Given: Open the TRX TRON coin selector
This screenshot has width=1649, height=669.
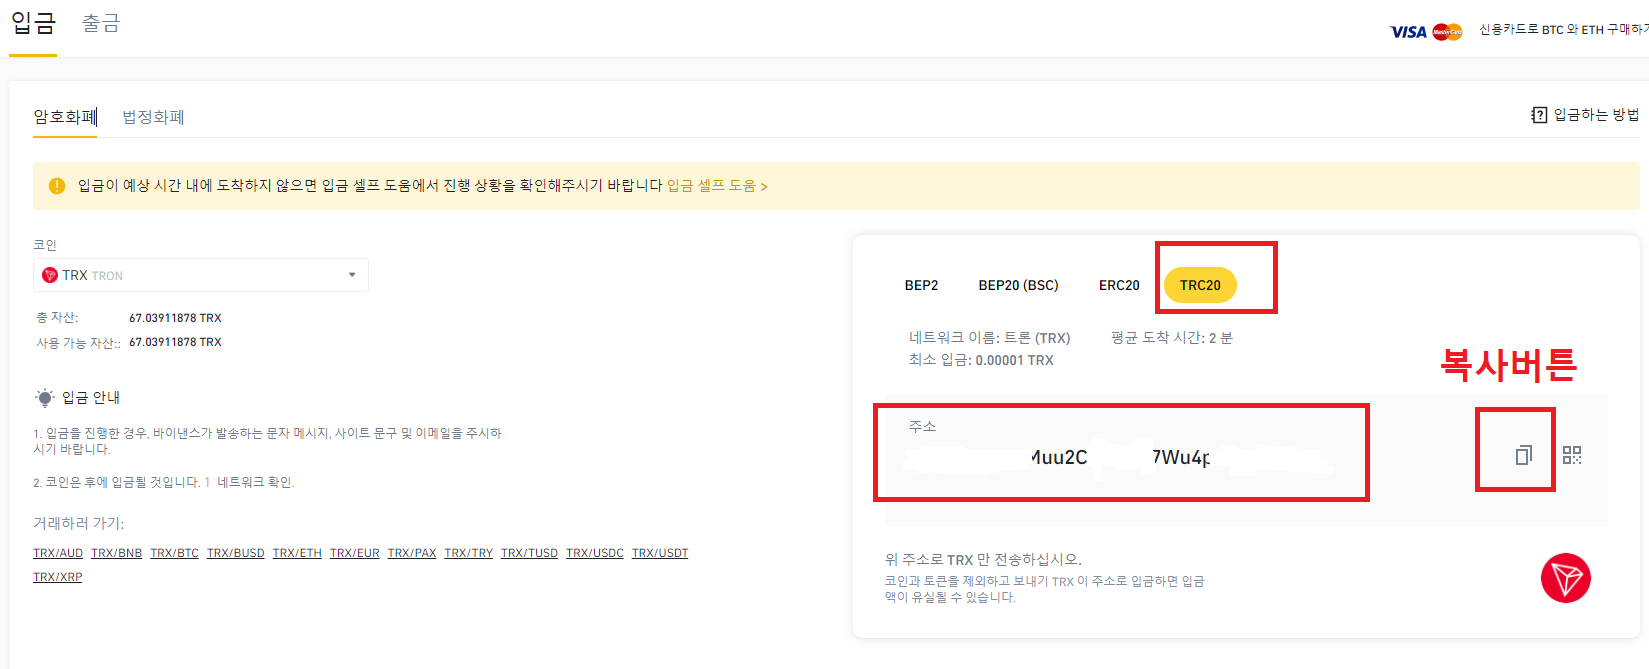Looking at the screenshot, I should point(201,275).
